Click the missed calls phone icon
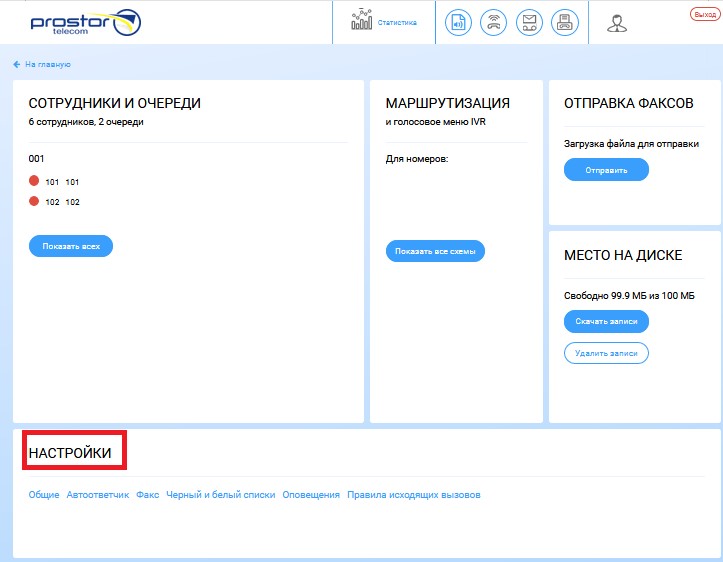The width and height of the screenshot is (723, 562). click(x=493, y=22)
